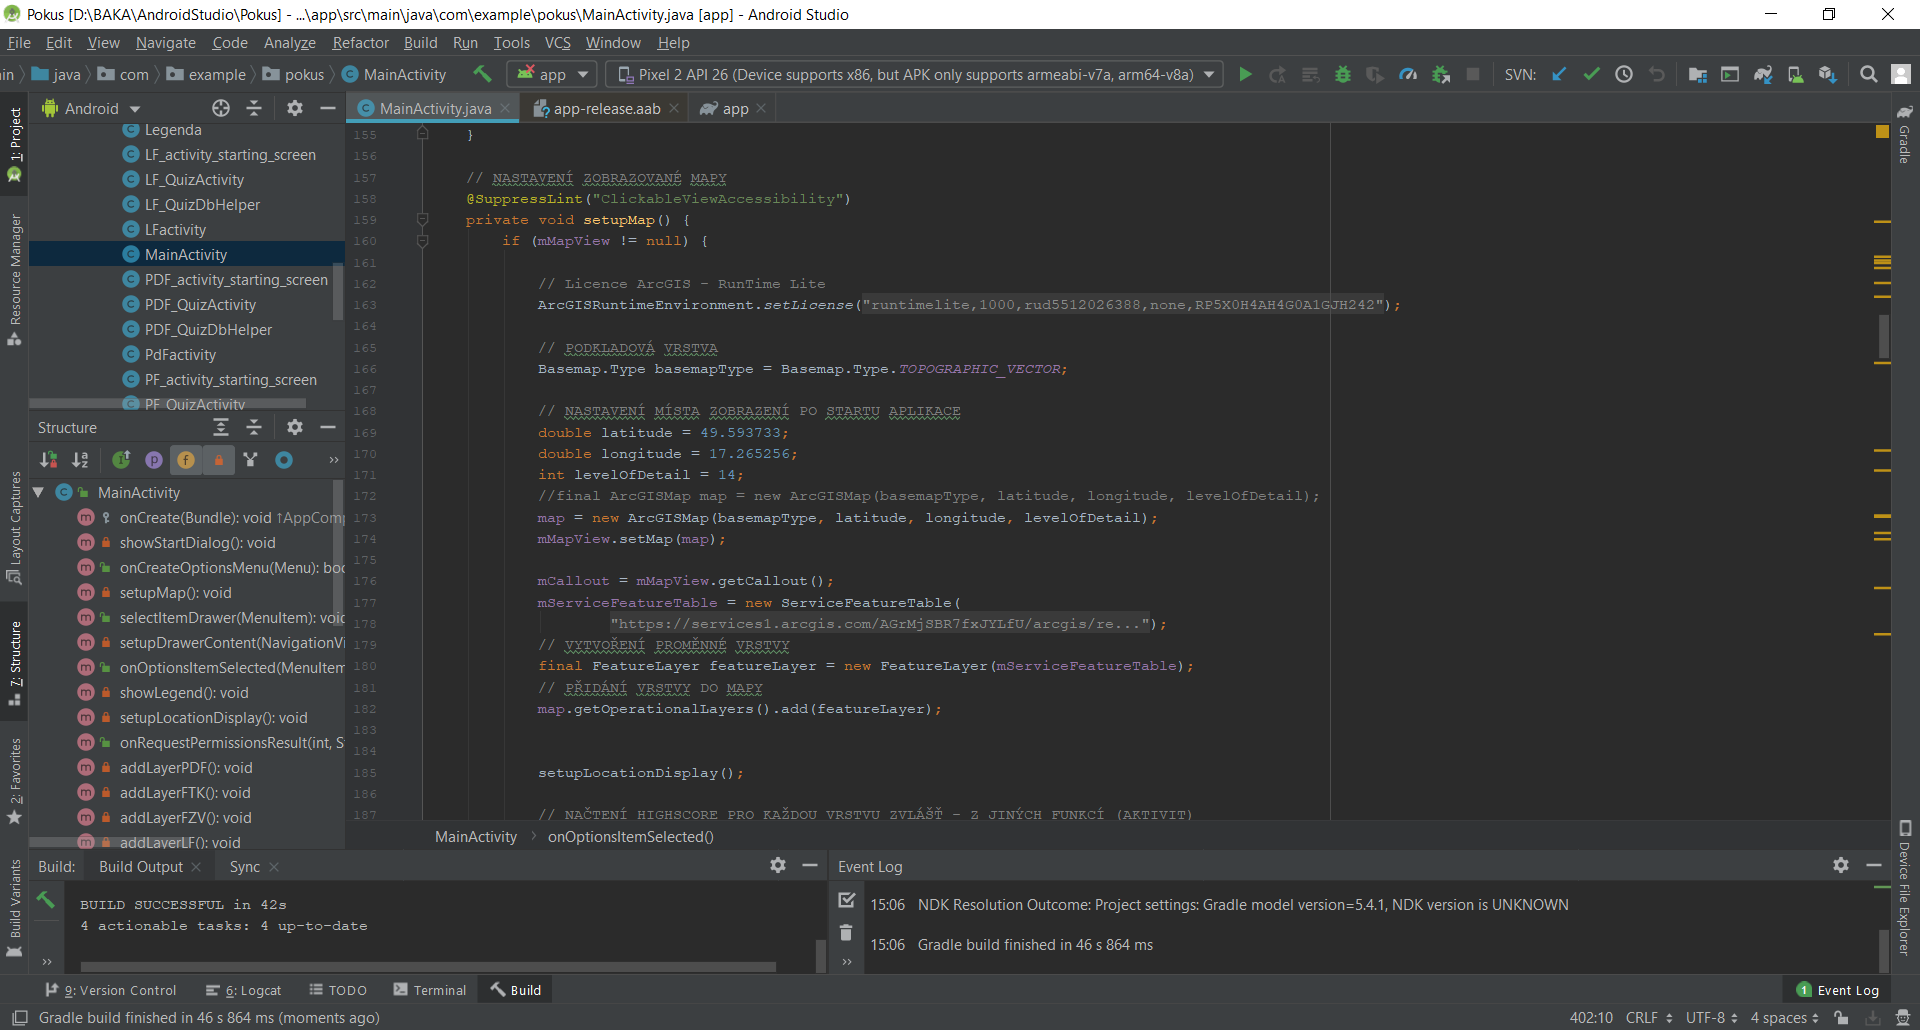Click the Debug app bug icon
The image size is (1920, 1030).
tap(1343, 75)
